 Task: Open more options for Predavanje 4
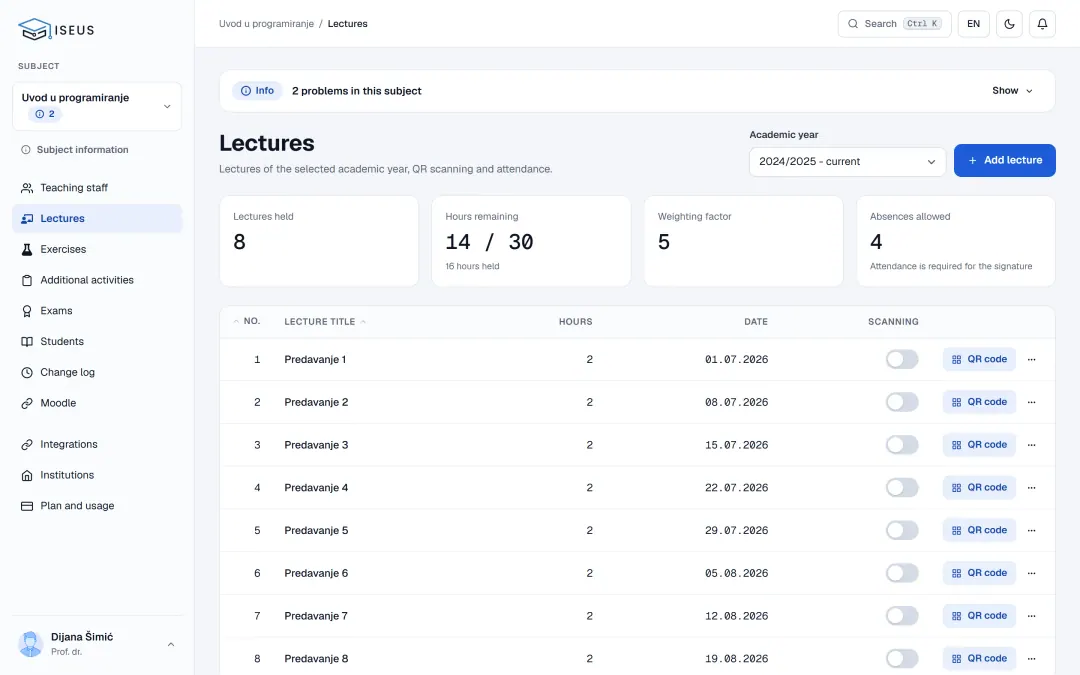coord(1031,488)
